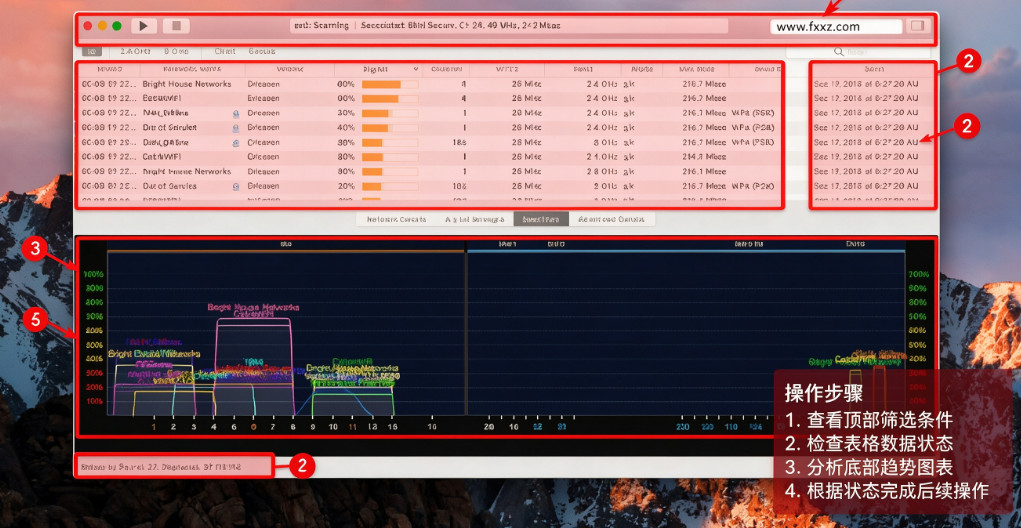Screen dimensions: 1021x528
Task: Click the pink Bright House Networks label in the chart
Action: (253, 307)
